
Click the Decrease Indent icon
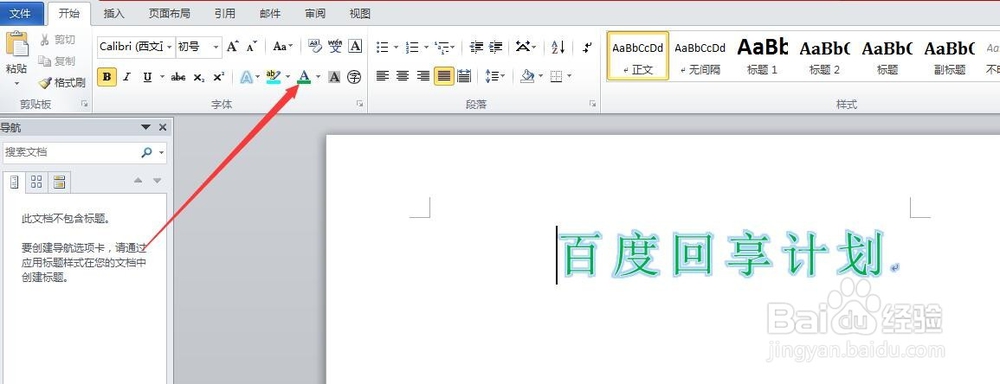pos(476,46)
